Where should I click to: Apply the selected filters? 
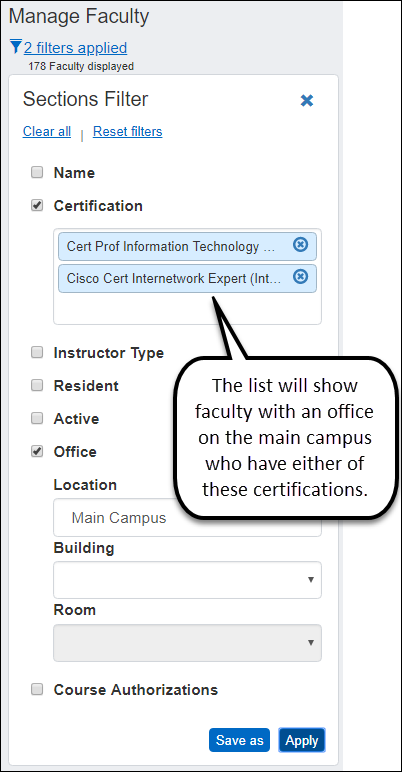pos(302,740)
